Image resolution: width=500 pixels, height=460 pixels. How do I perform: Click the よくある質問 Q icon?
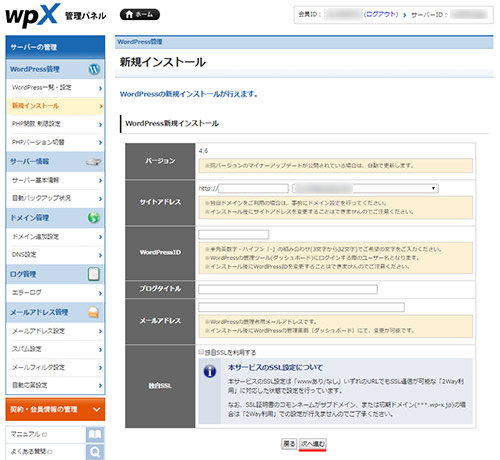95,452
